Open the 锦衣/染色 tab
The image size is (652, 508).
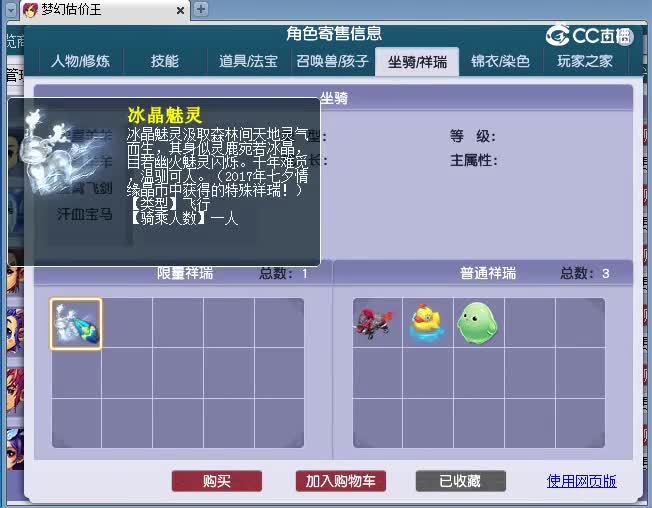(x=501, y=62)
